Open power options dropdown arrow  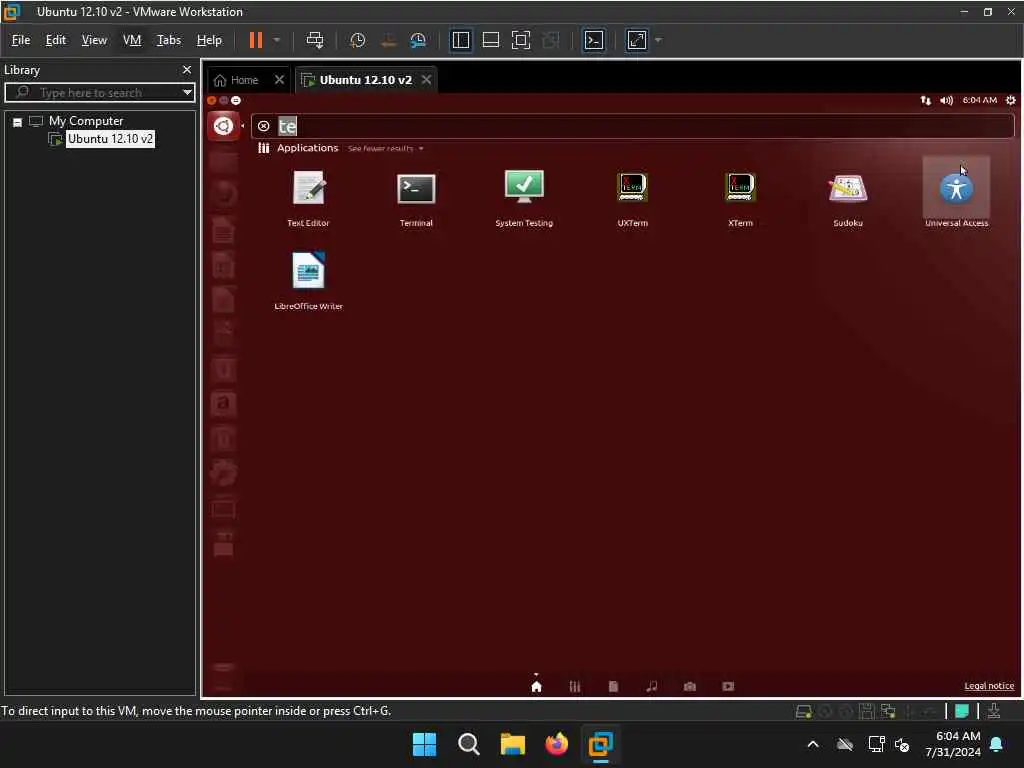pos(277,40)
